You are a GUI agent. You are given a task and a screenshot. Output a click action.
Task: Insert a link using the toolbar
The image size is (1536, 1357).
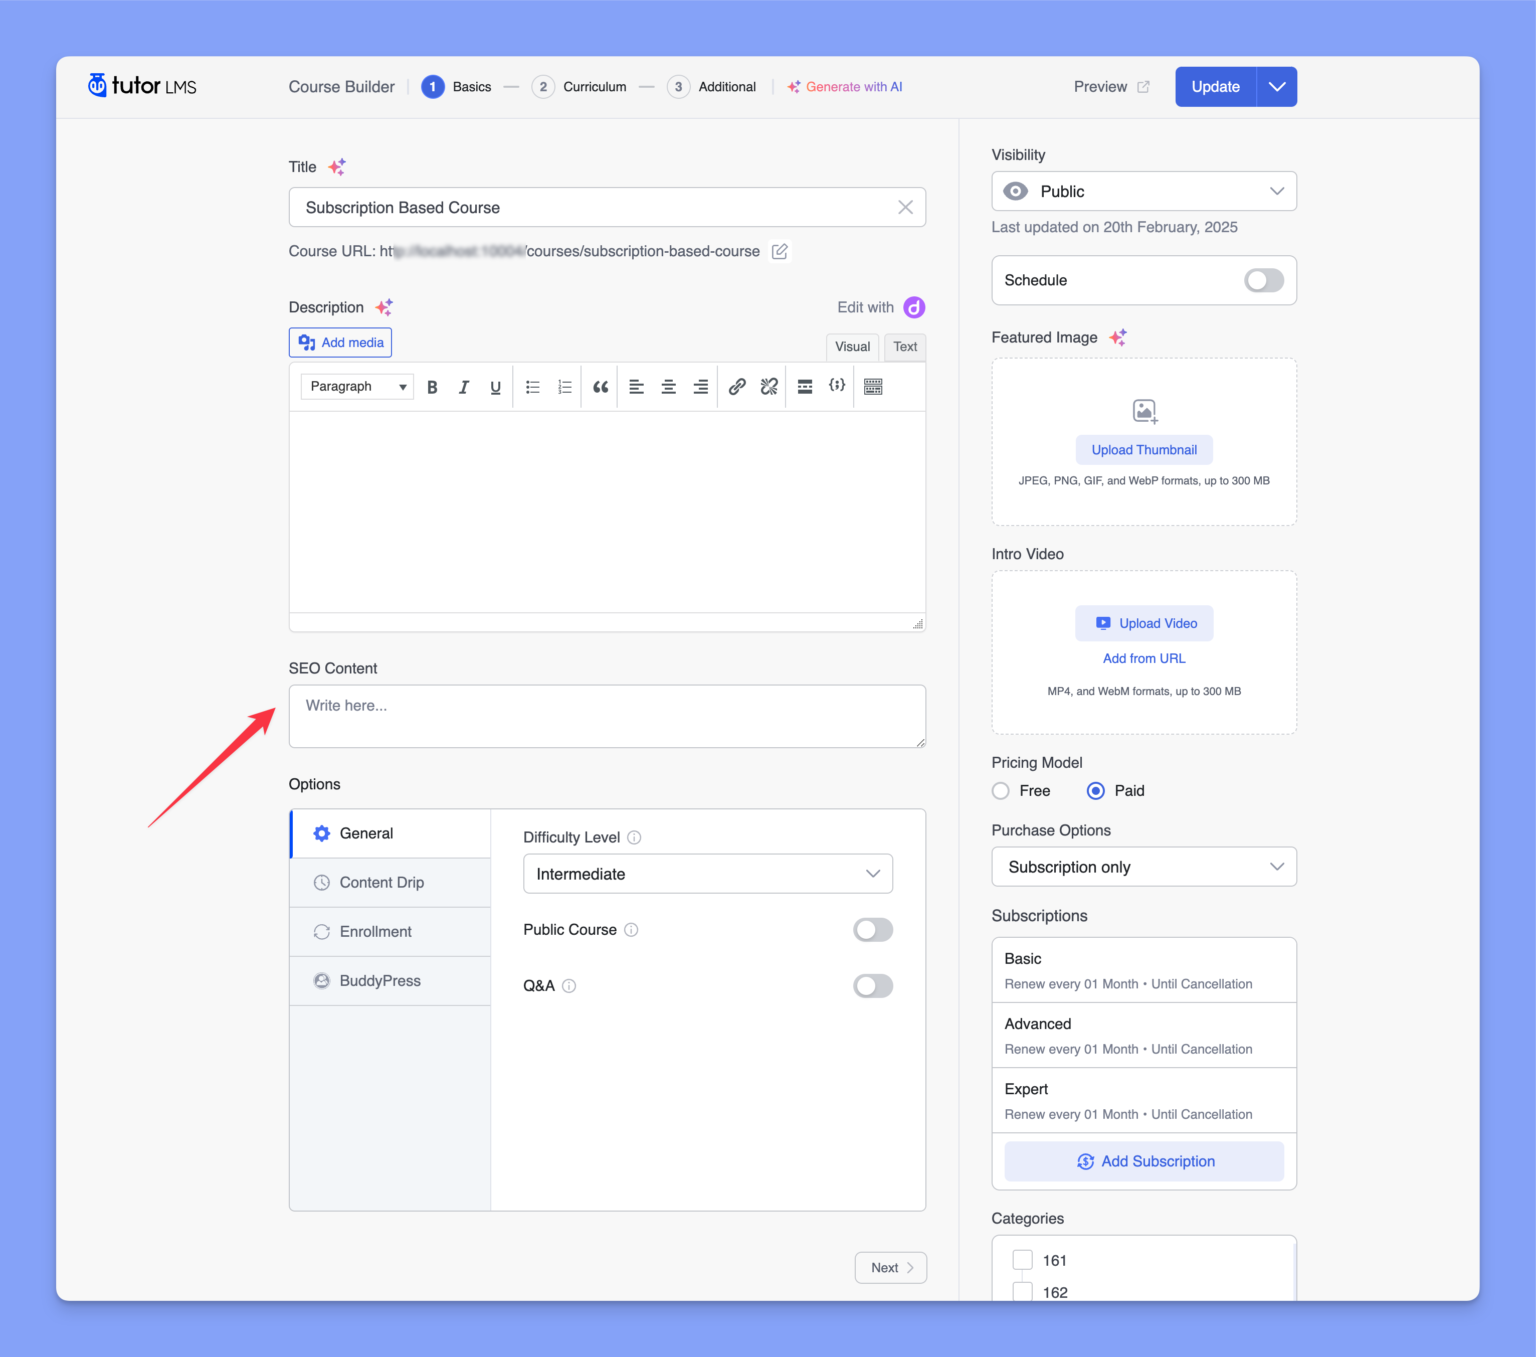(737, 386)
